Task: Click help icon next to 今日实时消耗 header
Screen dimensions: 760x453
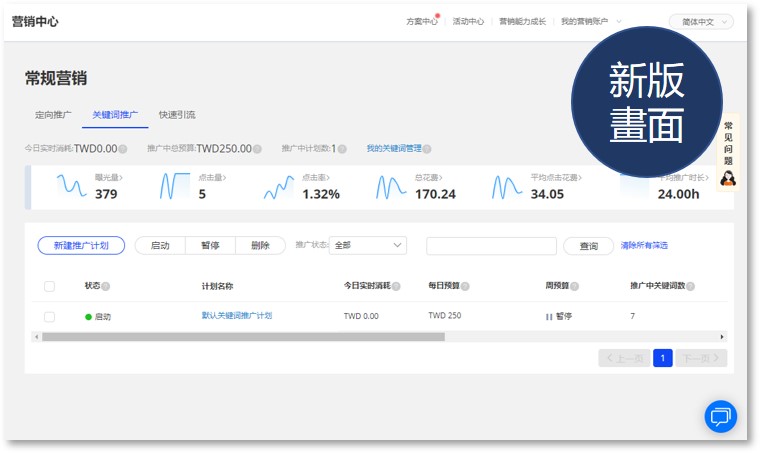Action: [396, 286]
